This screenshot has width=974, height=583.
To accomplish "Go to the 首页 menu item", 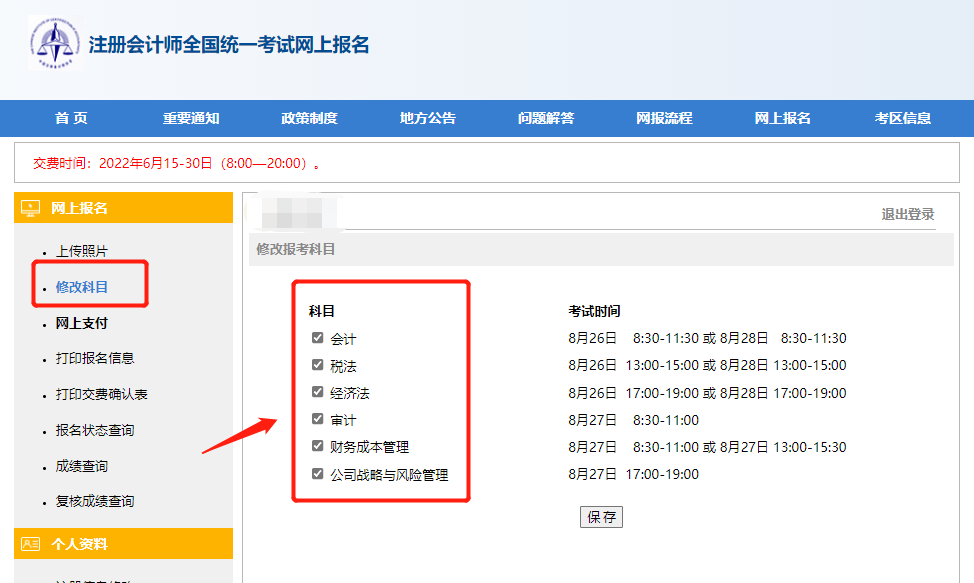I will (x=69, y=118).
